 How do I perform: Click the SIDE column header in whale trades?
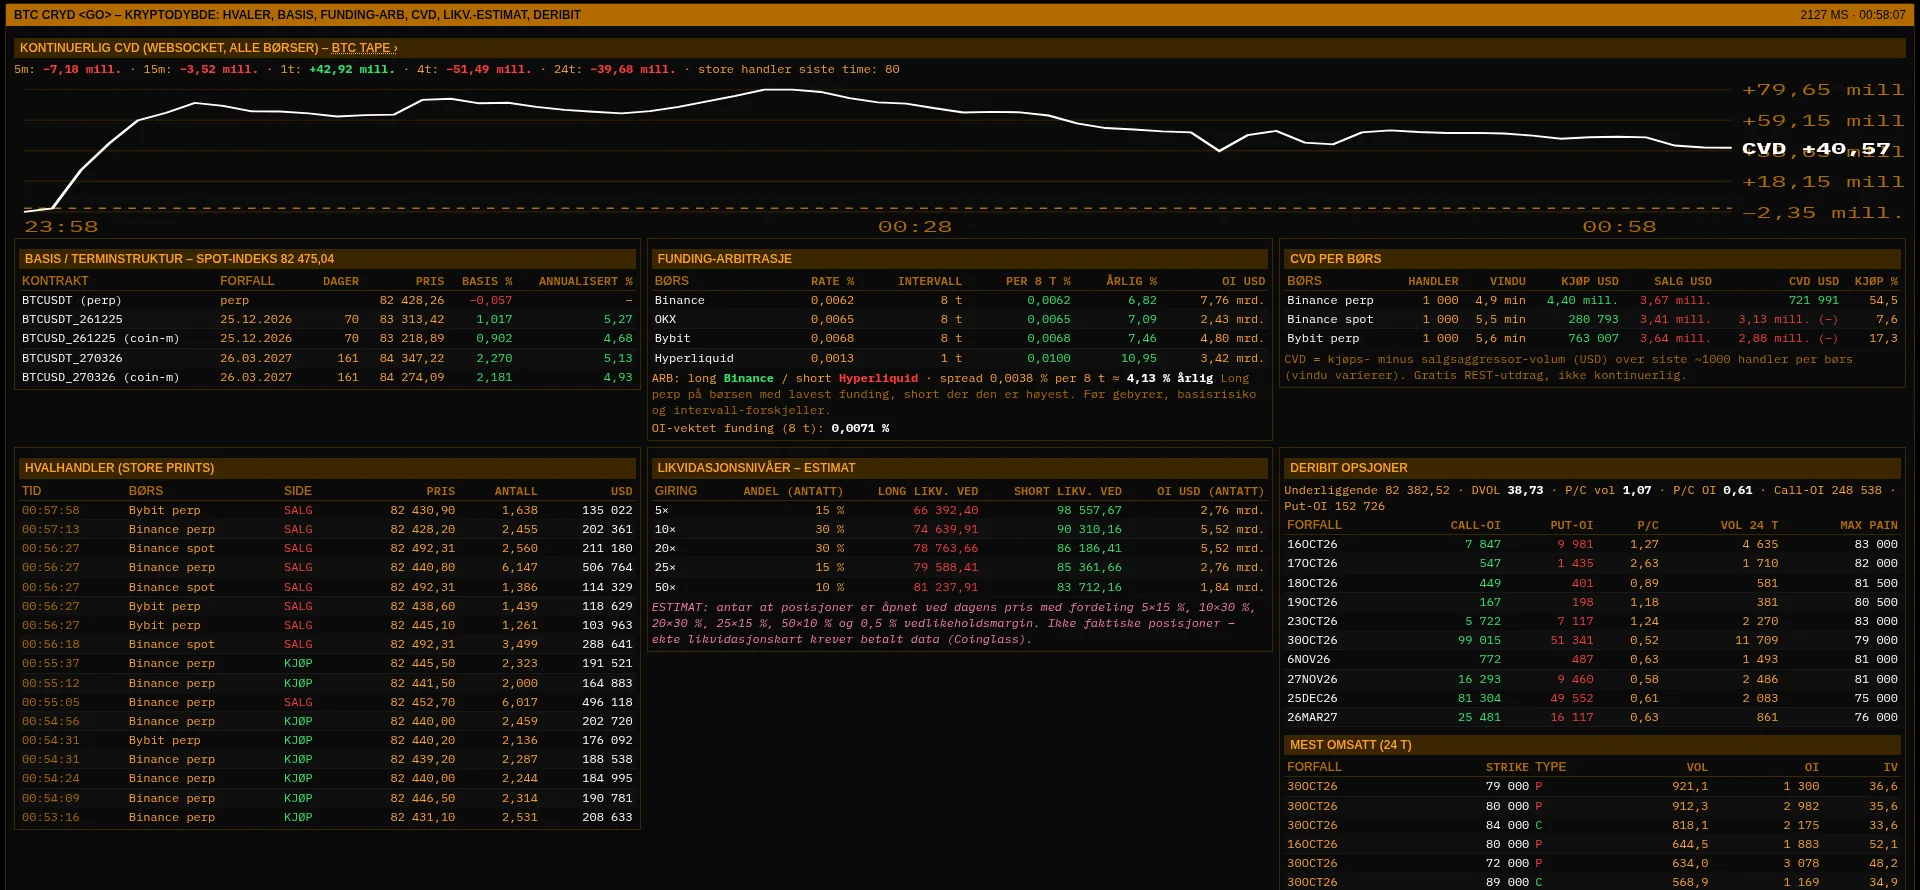[x=297, y=491]
